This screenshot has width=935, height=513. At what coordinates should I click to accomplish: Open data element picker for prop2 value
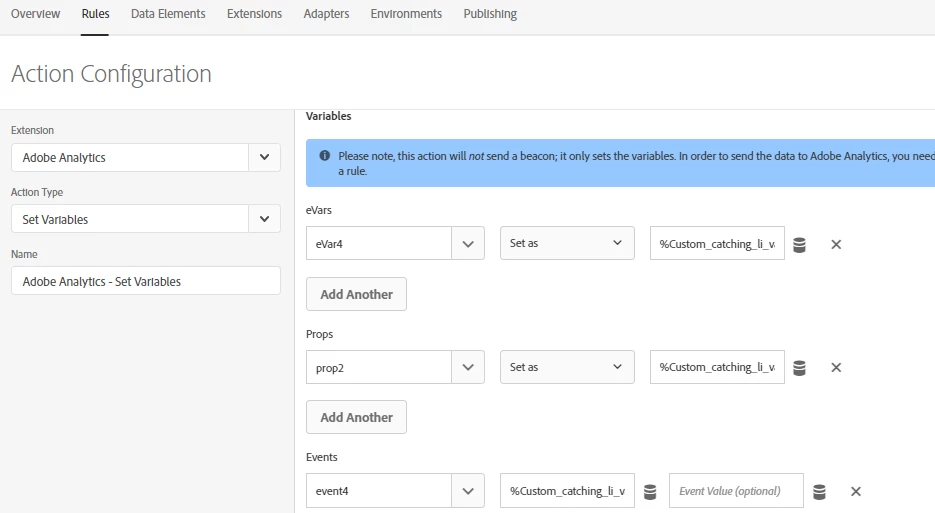coord(799,367)
